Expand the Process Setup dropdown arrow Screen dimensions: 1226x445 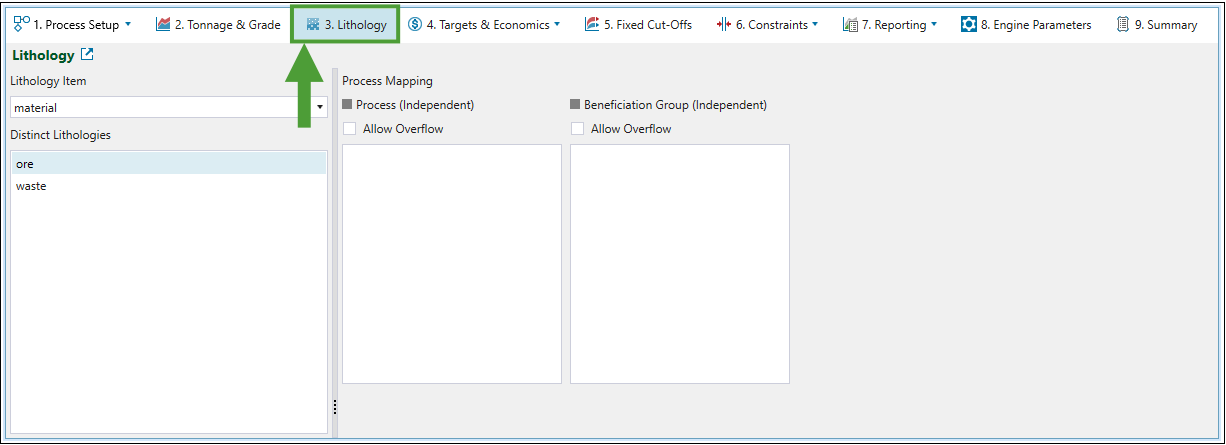click(x=128, y=24)
